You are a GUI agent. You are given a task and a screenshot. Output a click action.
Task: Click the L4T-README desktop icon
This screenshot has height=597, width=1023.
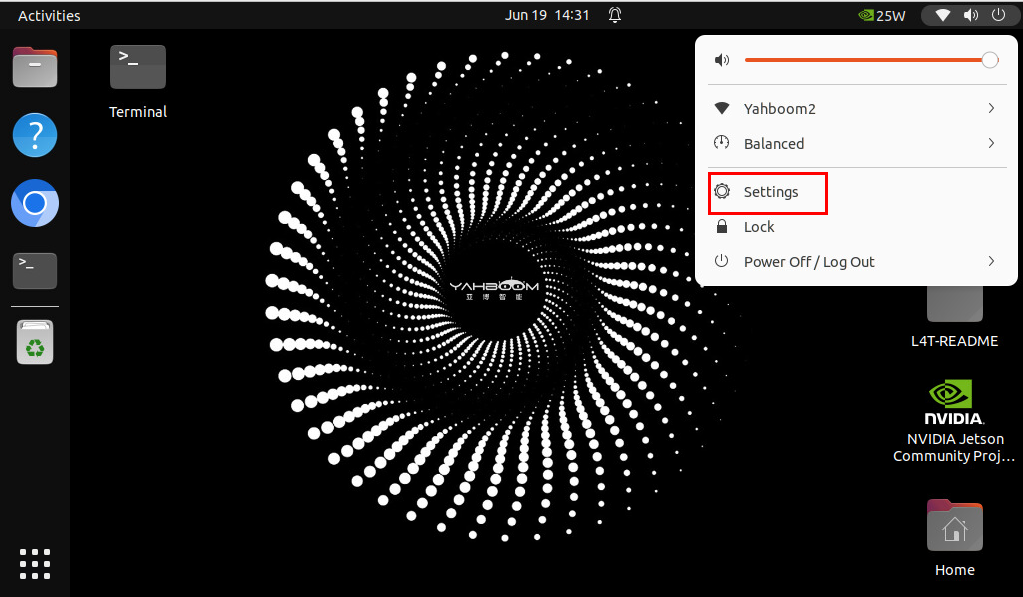[x=954, y=310]
